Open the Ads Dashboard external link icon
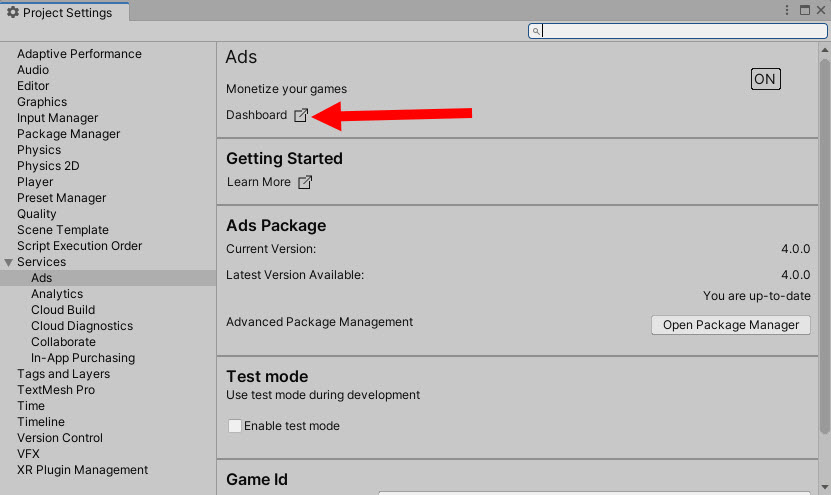This screenshot has width=831, height=495. (x=301, y=115)
